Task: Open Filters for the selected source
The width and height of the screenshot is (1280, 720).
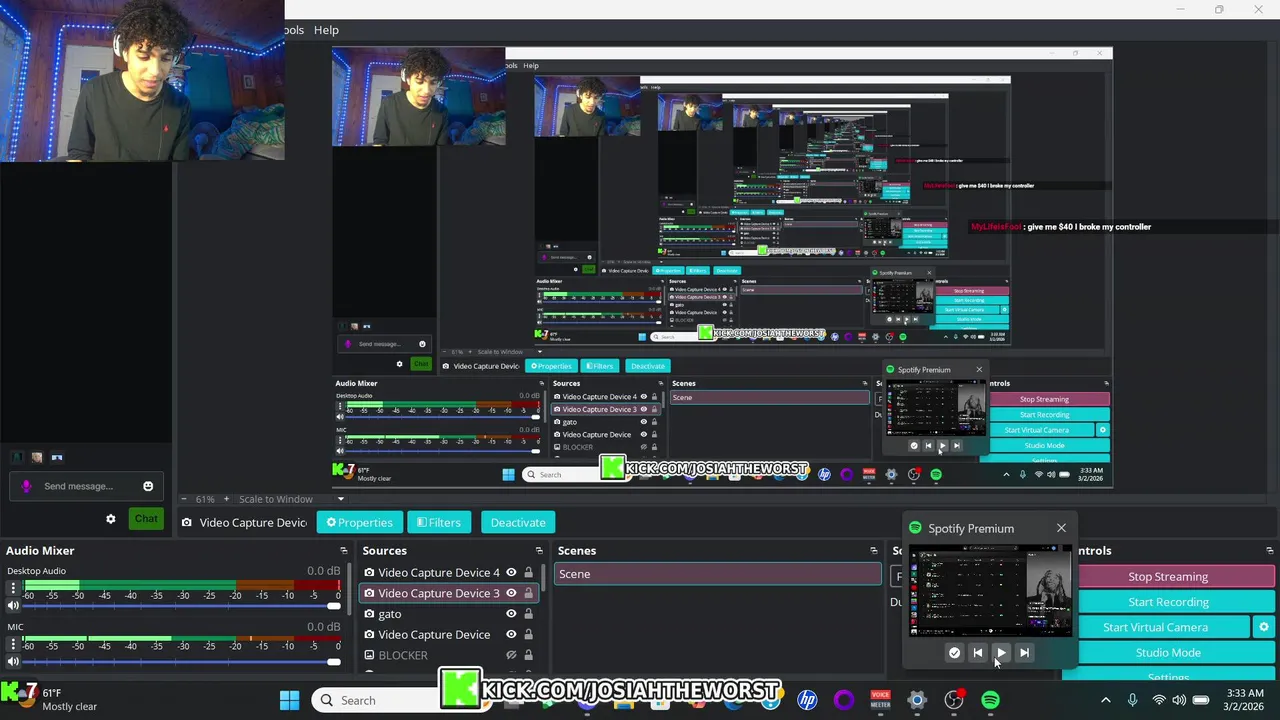Action: (x=439, y=522)
